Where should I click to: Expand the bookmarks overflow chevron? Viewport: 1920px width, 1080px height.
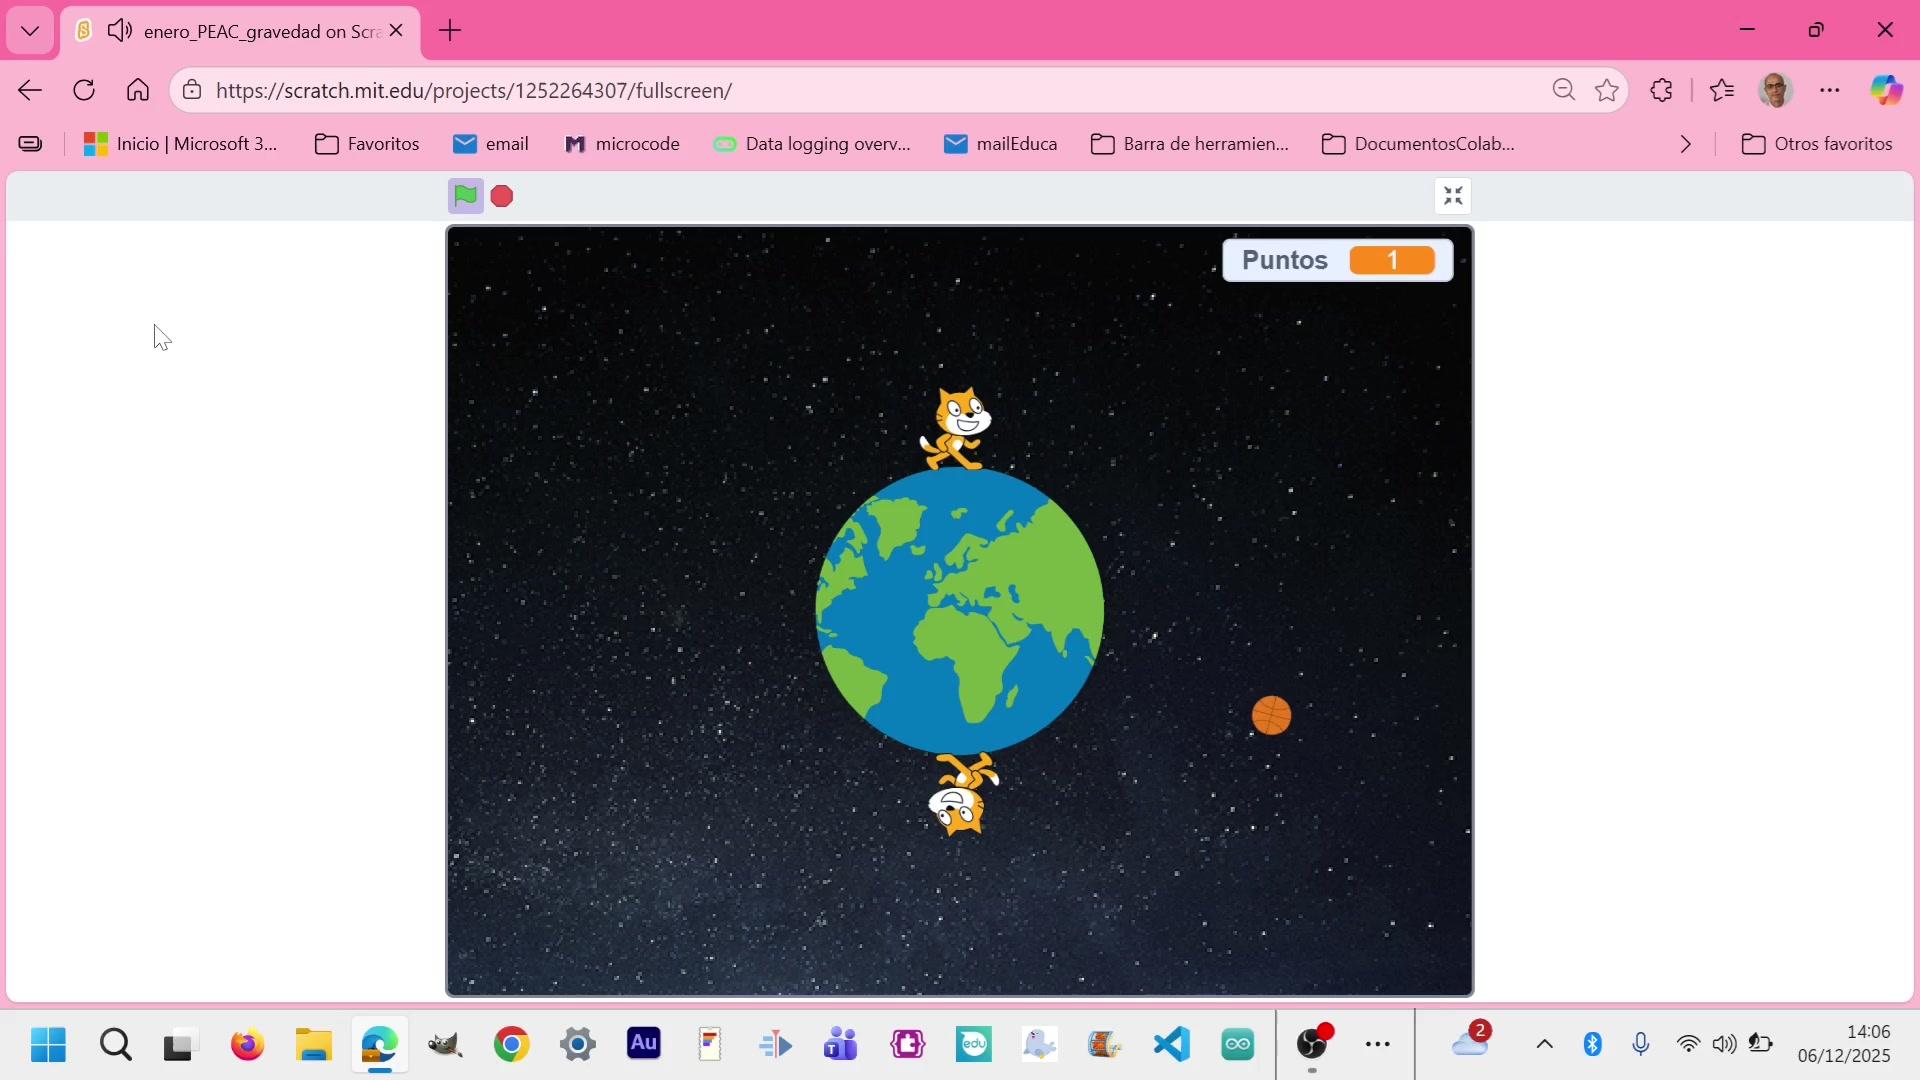coord(1686,144)
